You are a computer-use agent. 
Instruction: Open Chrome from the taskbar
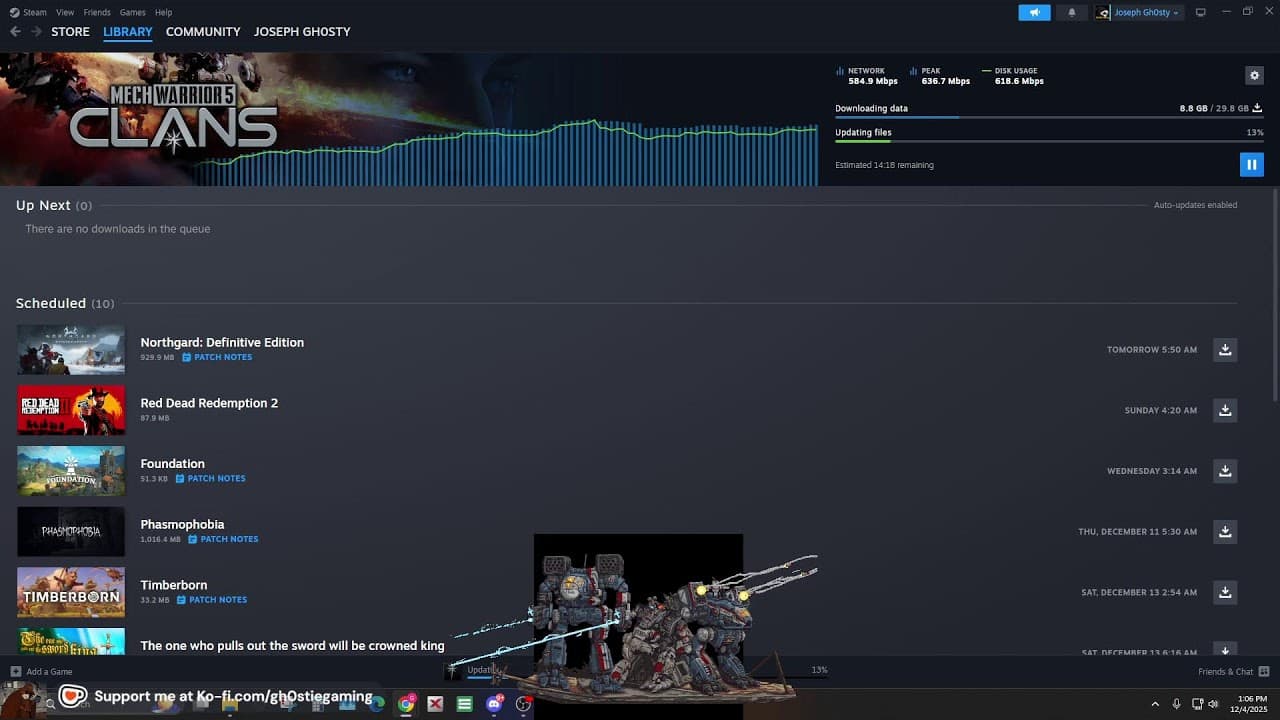pos(406,704)
